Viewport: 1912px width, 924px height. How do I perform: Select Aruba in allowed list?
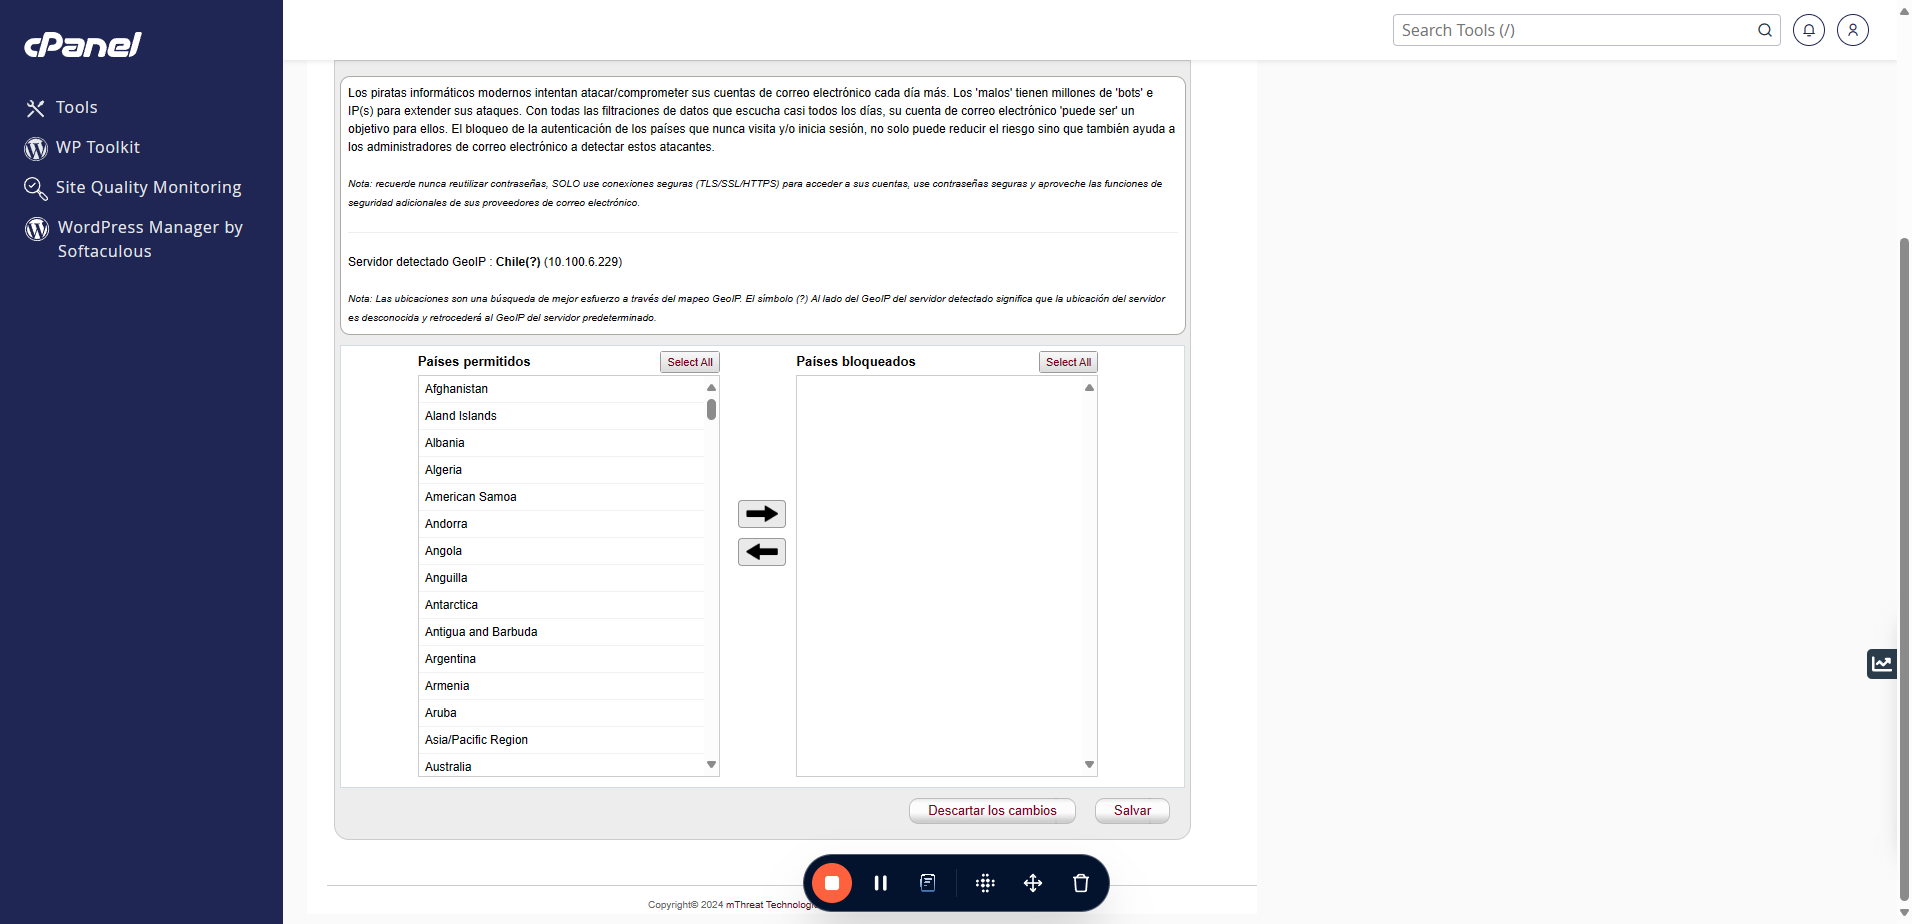tap(562, 713)
